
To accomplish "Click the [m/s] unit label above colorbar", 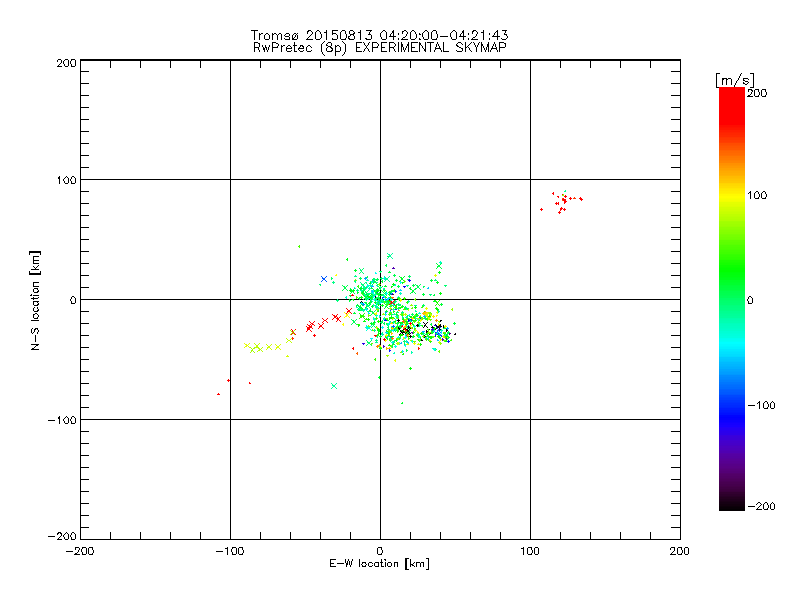I will pos(735,80).
